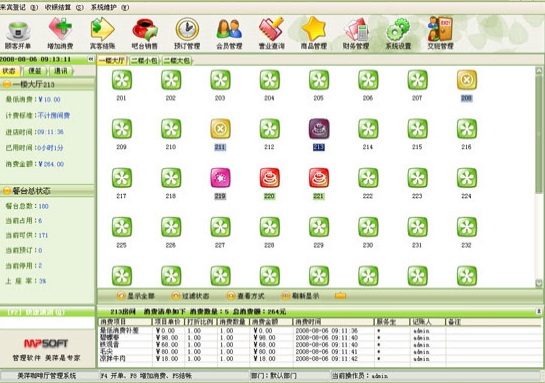Image resolution: width=545 pixels, height=383 pixels.
Task: Click 项目单价 column header
Action: 168,322
